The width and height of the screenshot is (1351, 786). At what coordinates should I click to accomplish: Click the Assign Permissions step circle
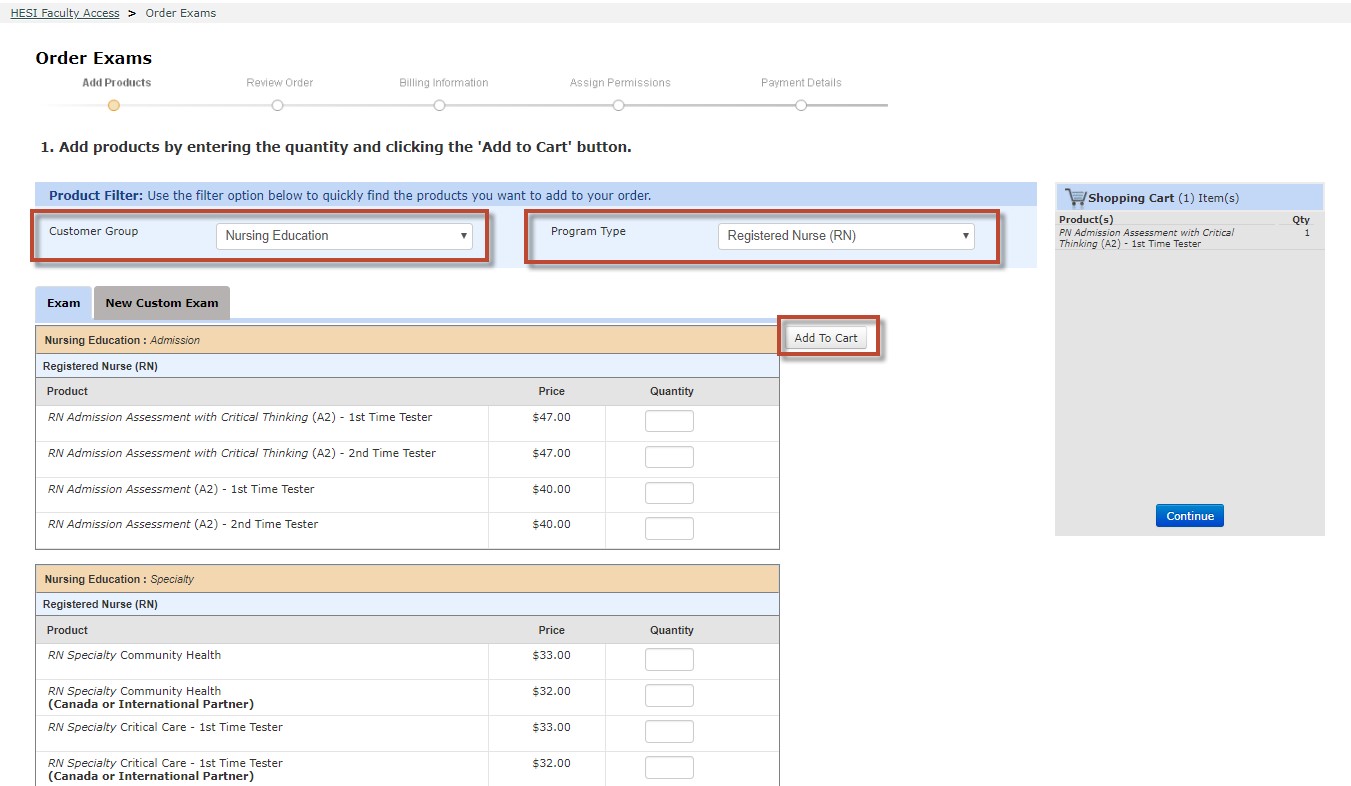(619, 105)
